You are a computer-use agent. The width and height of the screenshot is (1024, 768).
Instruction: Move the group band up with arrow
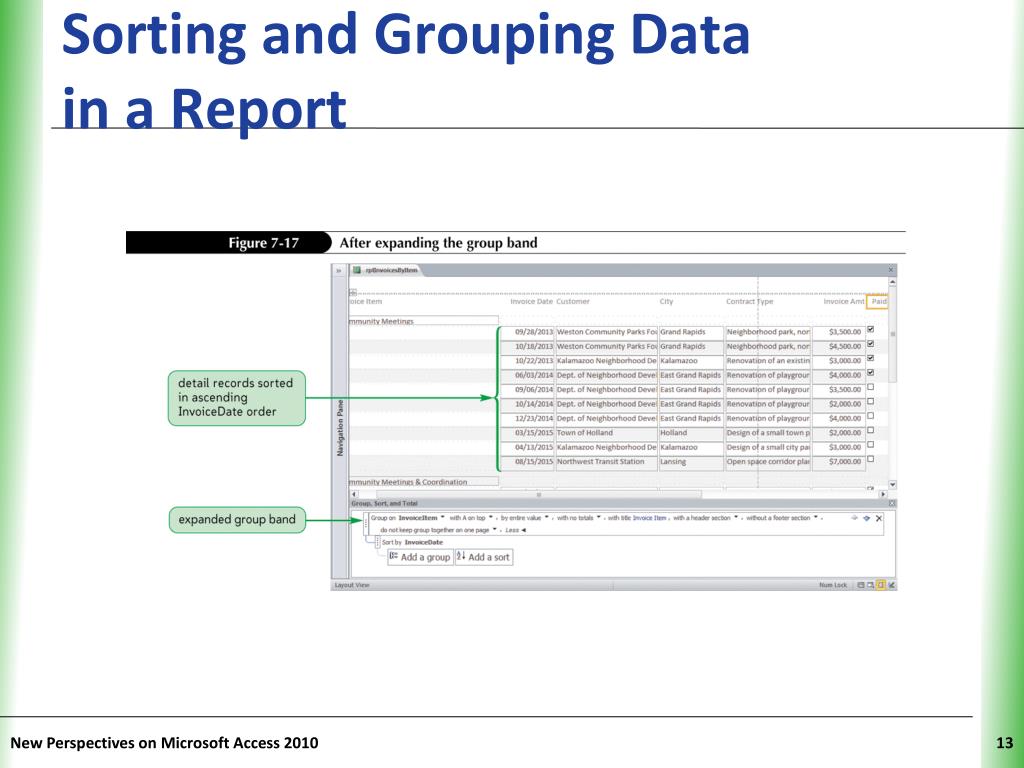854,519
